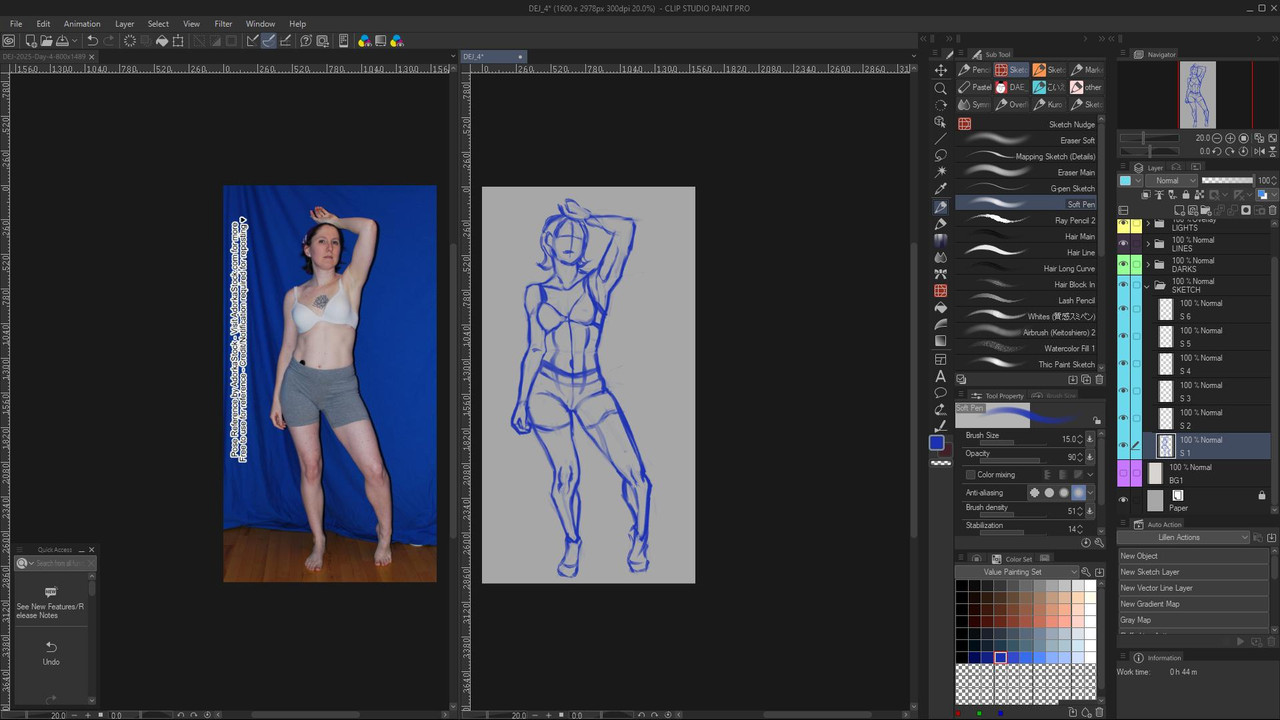The image size is (1280, 720).
Task: Select the Lasso selection tool
Action: [940, 155]
